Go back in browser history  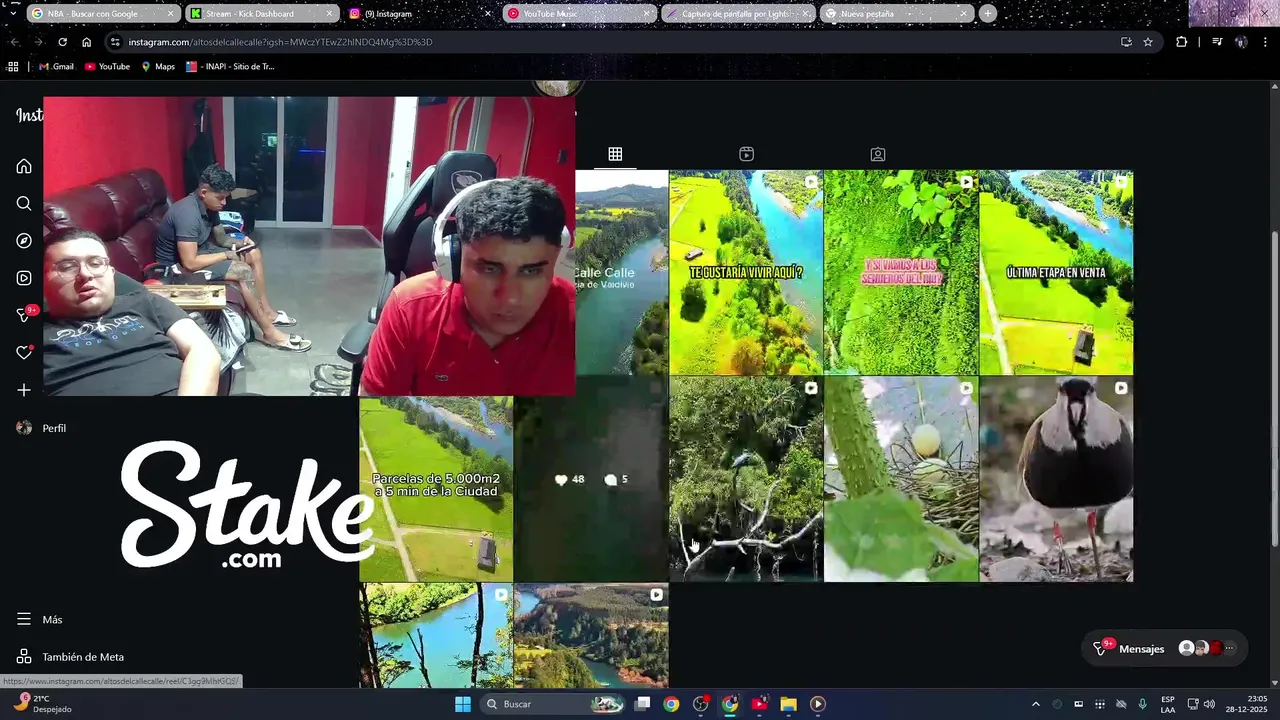14,42
